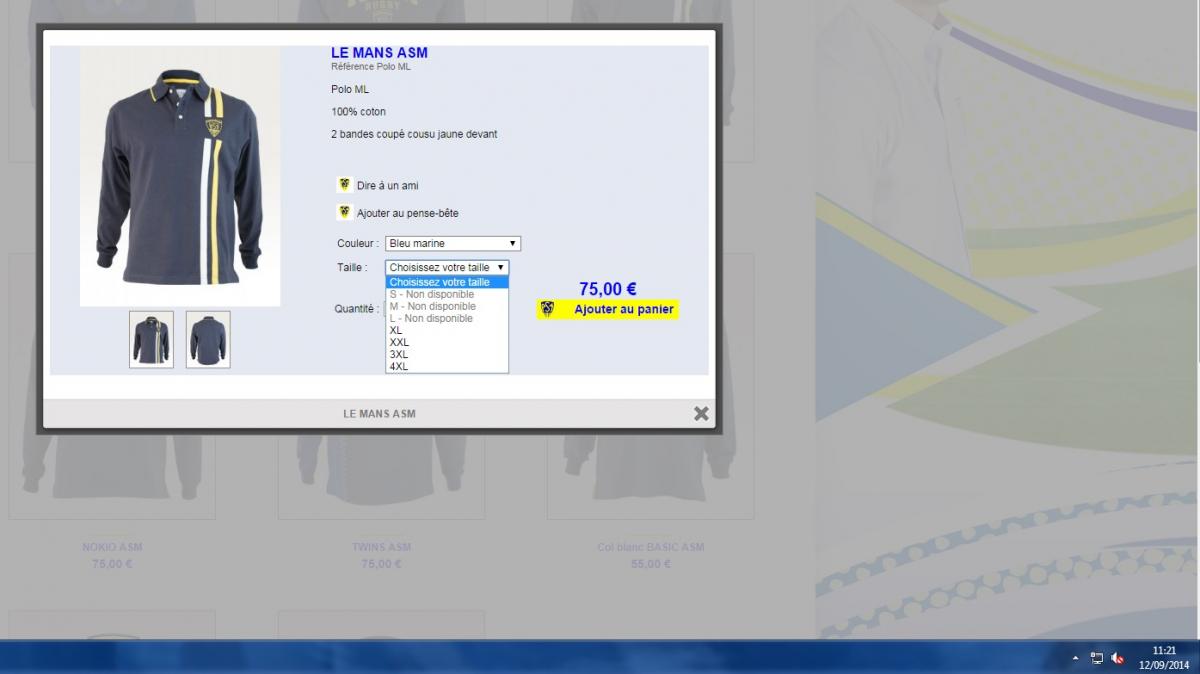Click the 2 bandes coupé cousu jaune devant text

click(x=414, y=134)
